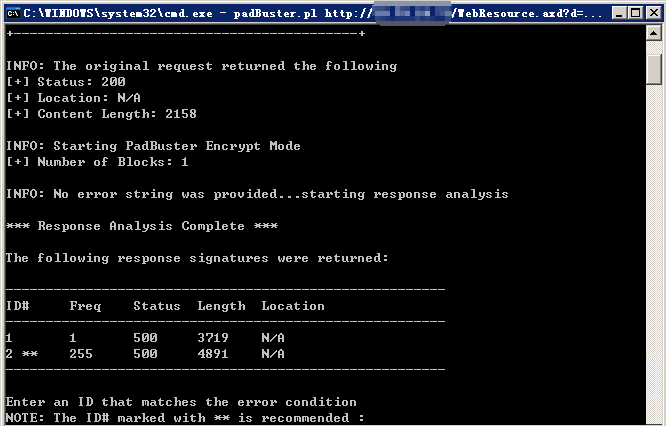
Task: Maximize the command prompt window
Action: coord(636,13)
